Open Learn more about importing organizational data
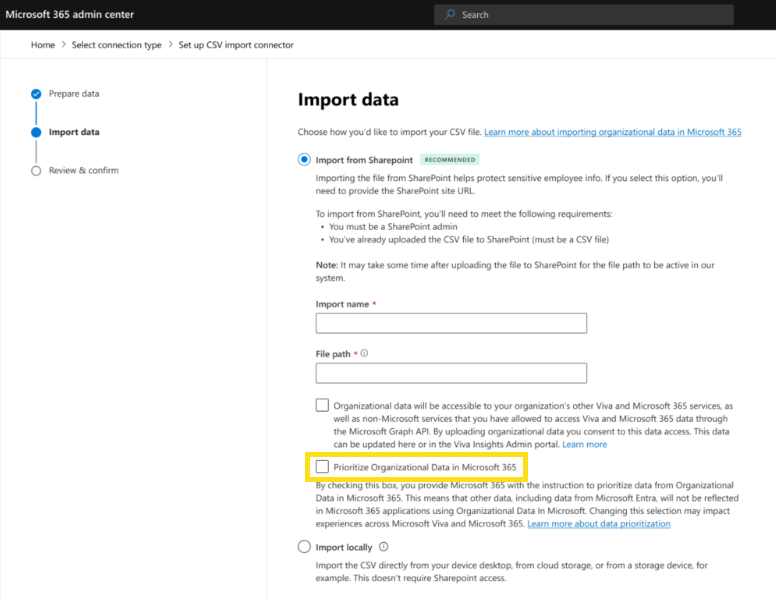 coord(613,132)
